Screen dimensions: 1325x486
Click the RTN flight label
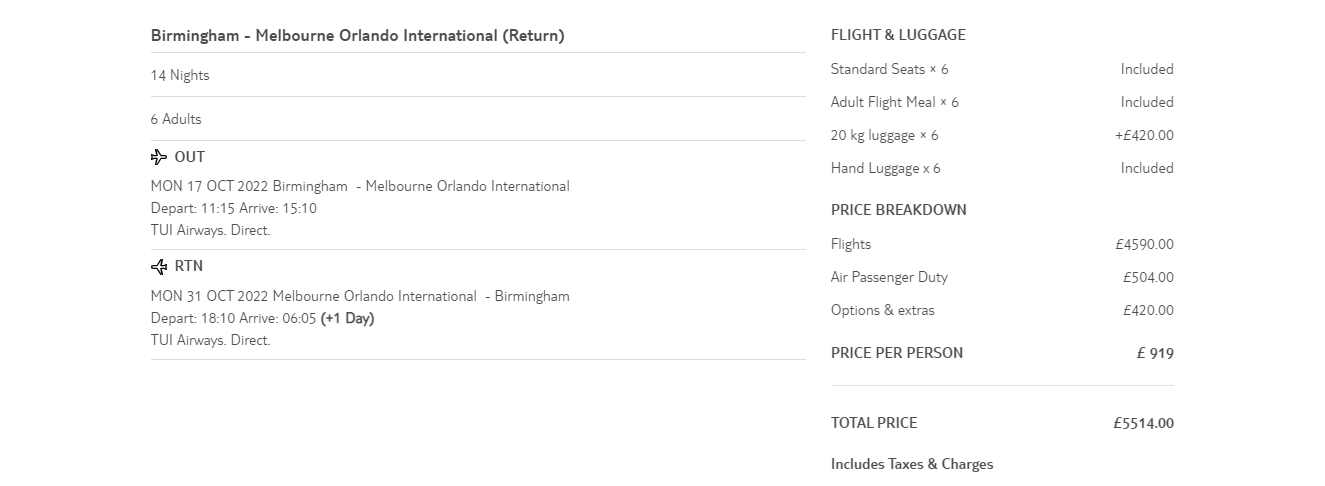tap(188, 266)
